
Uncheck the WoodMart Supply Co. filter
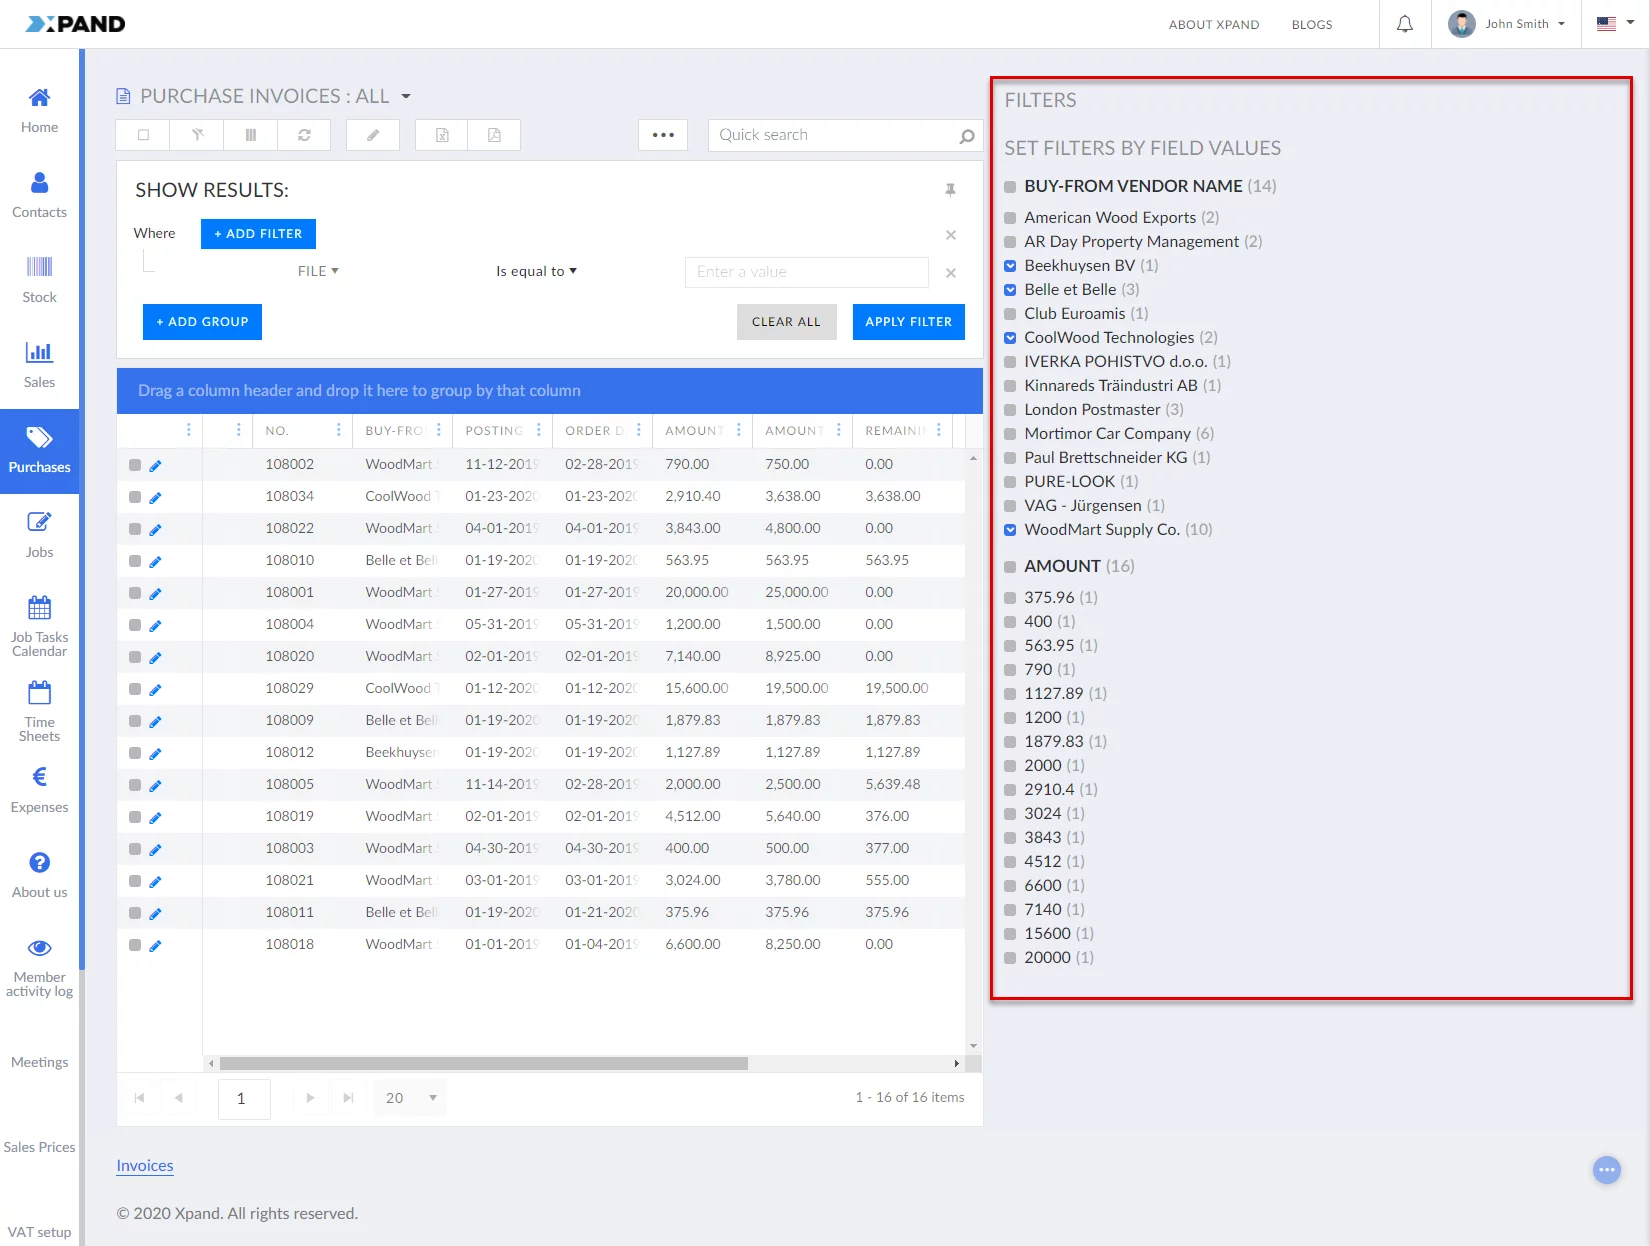1010,530
